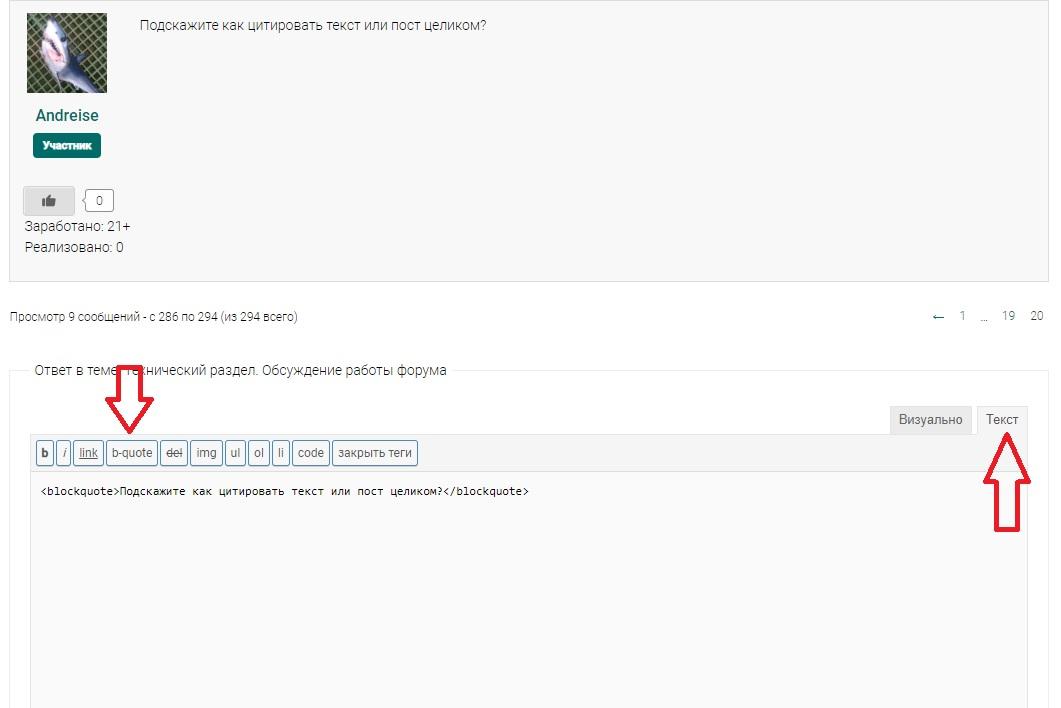Jump to page 19 in pagination
The image size is (1061, 708).
(x=1008, y=316)
